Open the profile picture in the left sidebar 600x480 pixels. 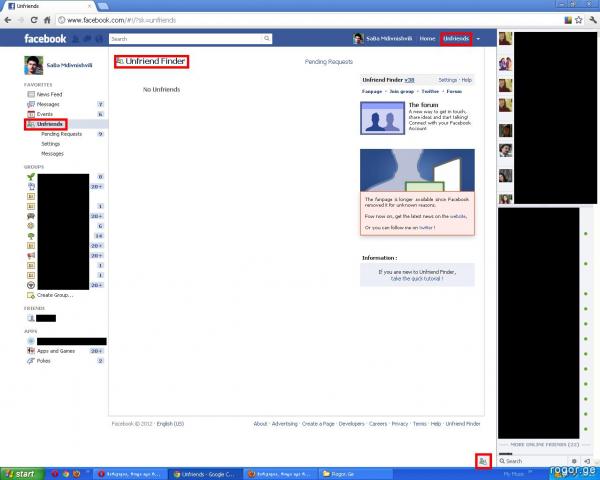coord(33,65)
